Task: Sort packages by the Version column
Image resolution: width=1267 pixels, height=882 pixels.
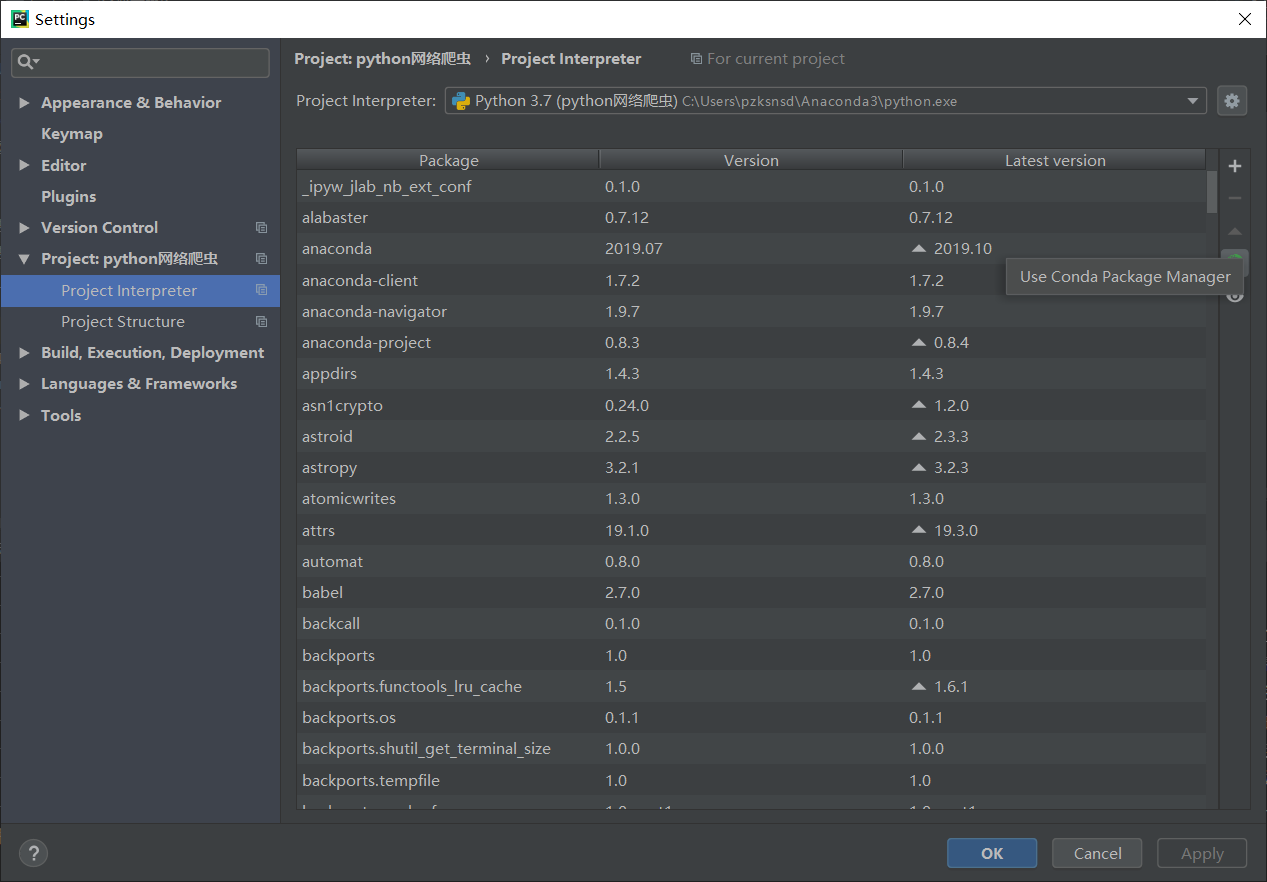Action: [750, 159]
